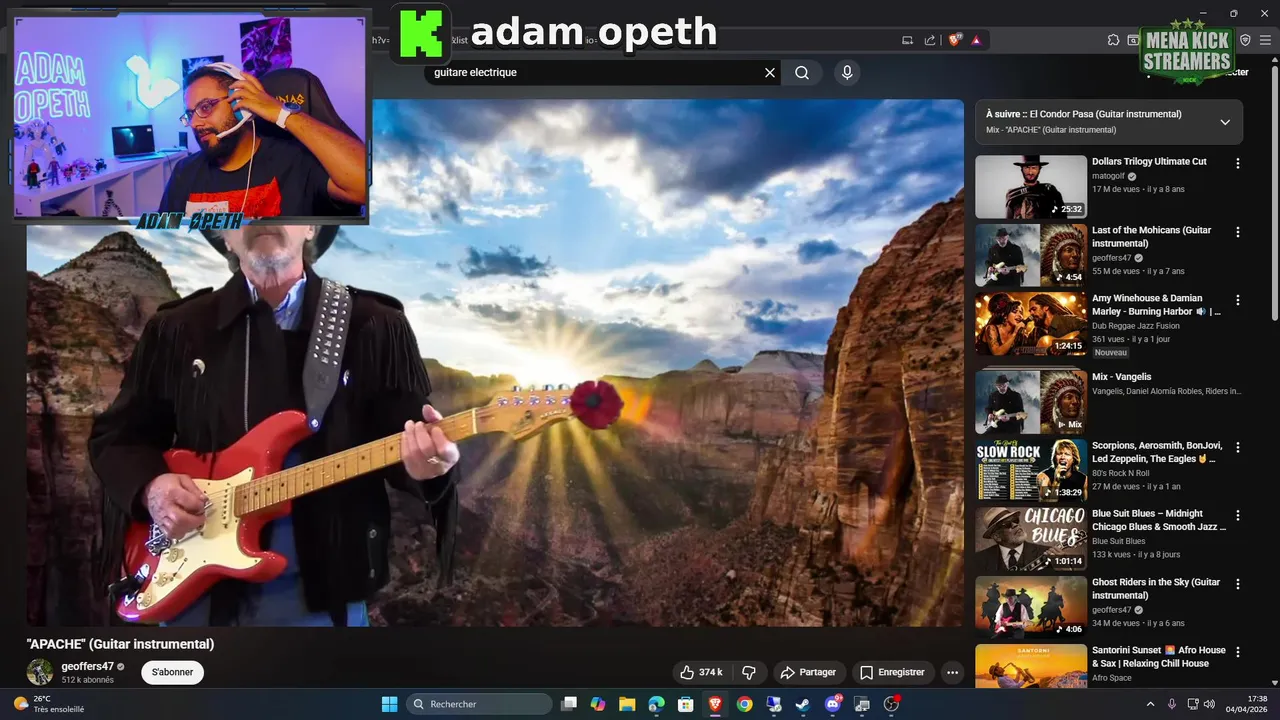
Task: Open Last of the Mohicans video title
Action: coord(1152,237)
